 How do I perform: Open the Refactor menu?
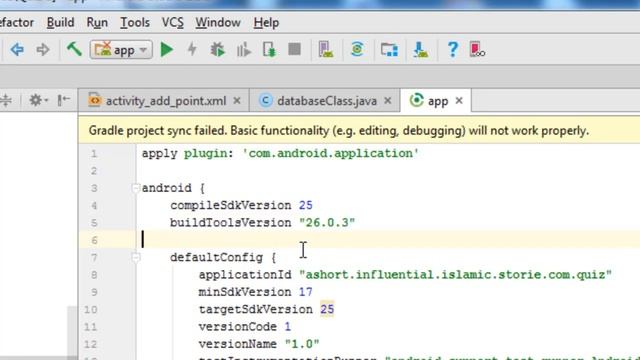pos(17,22)
